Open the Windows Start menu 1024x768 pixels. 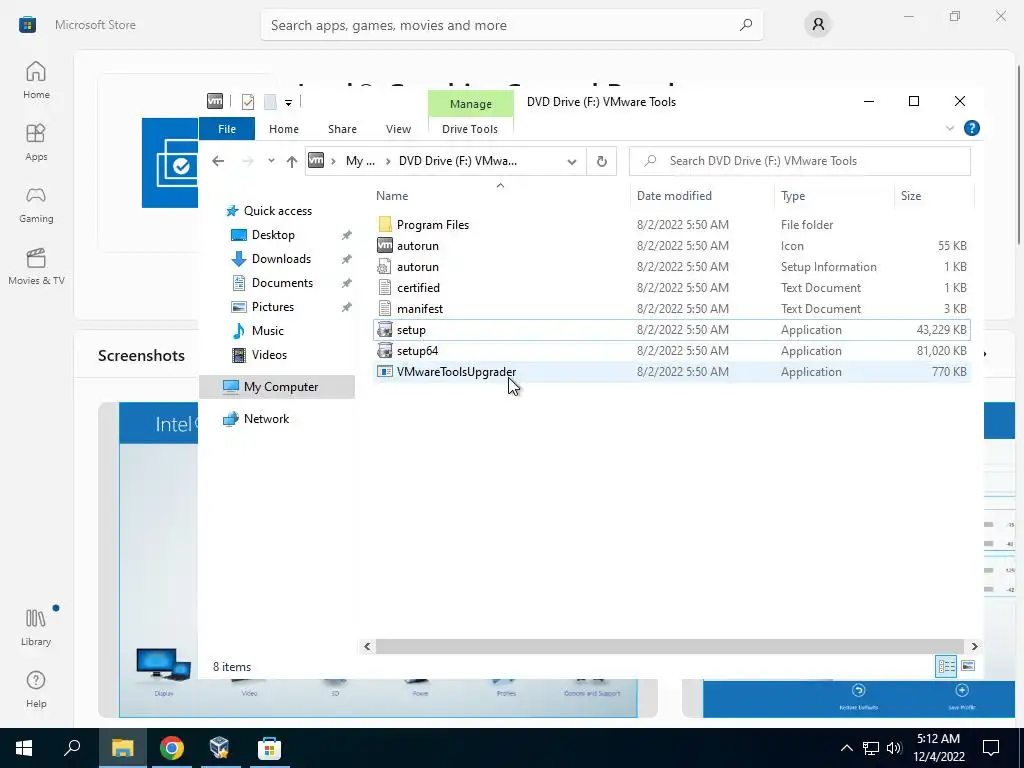pyautogui.click(x=24, y=748)
